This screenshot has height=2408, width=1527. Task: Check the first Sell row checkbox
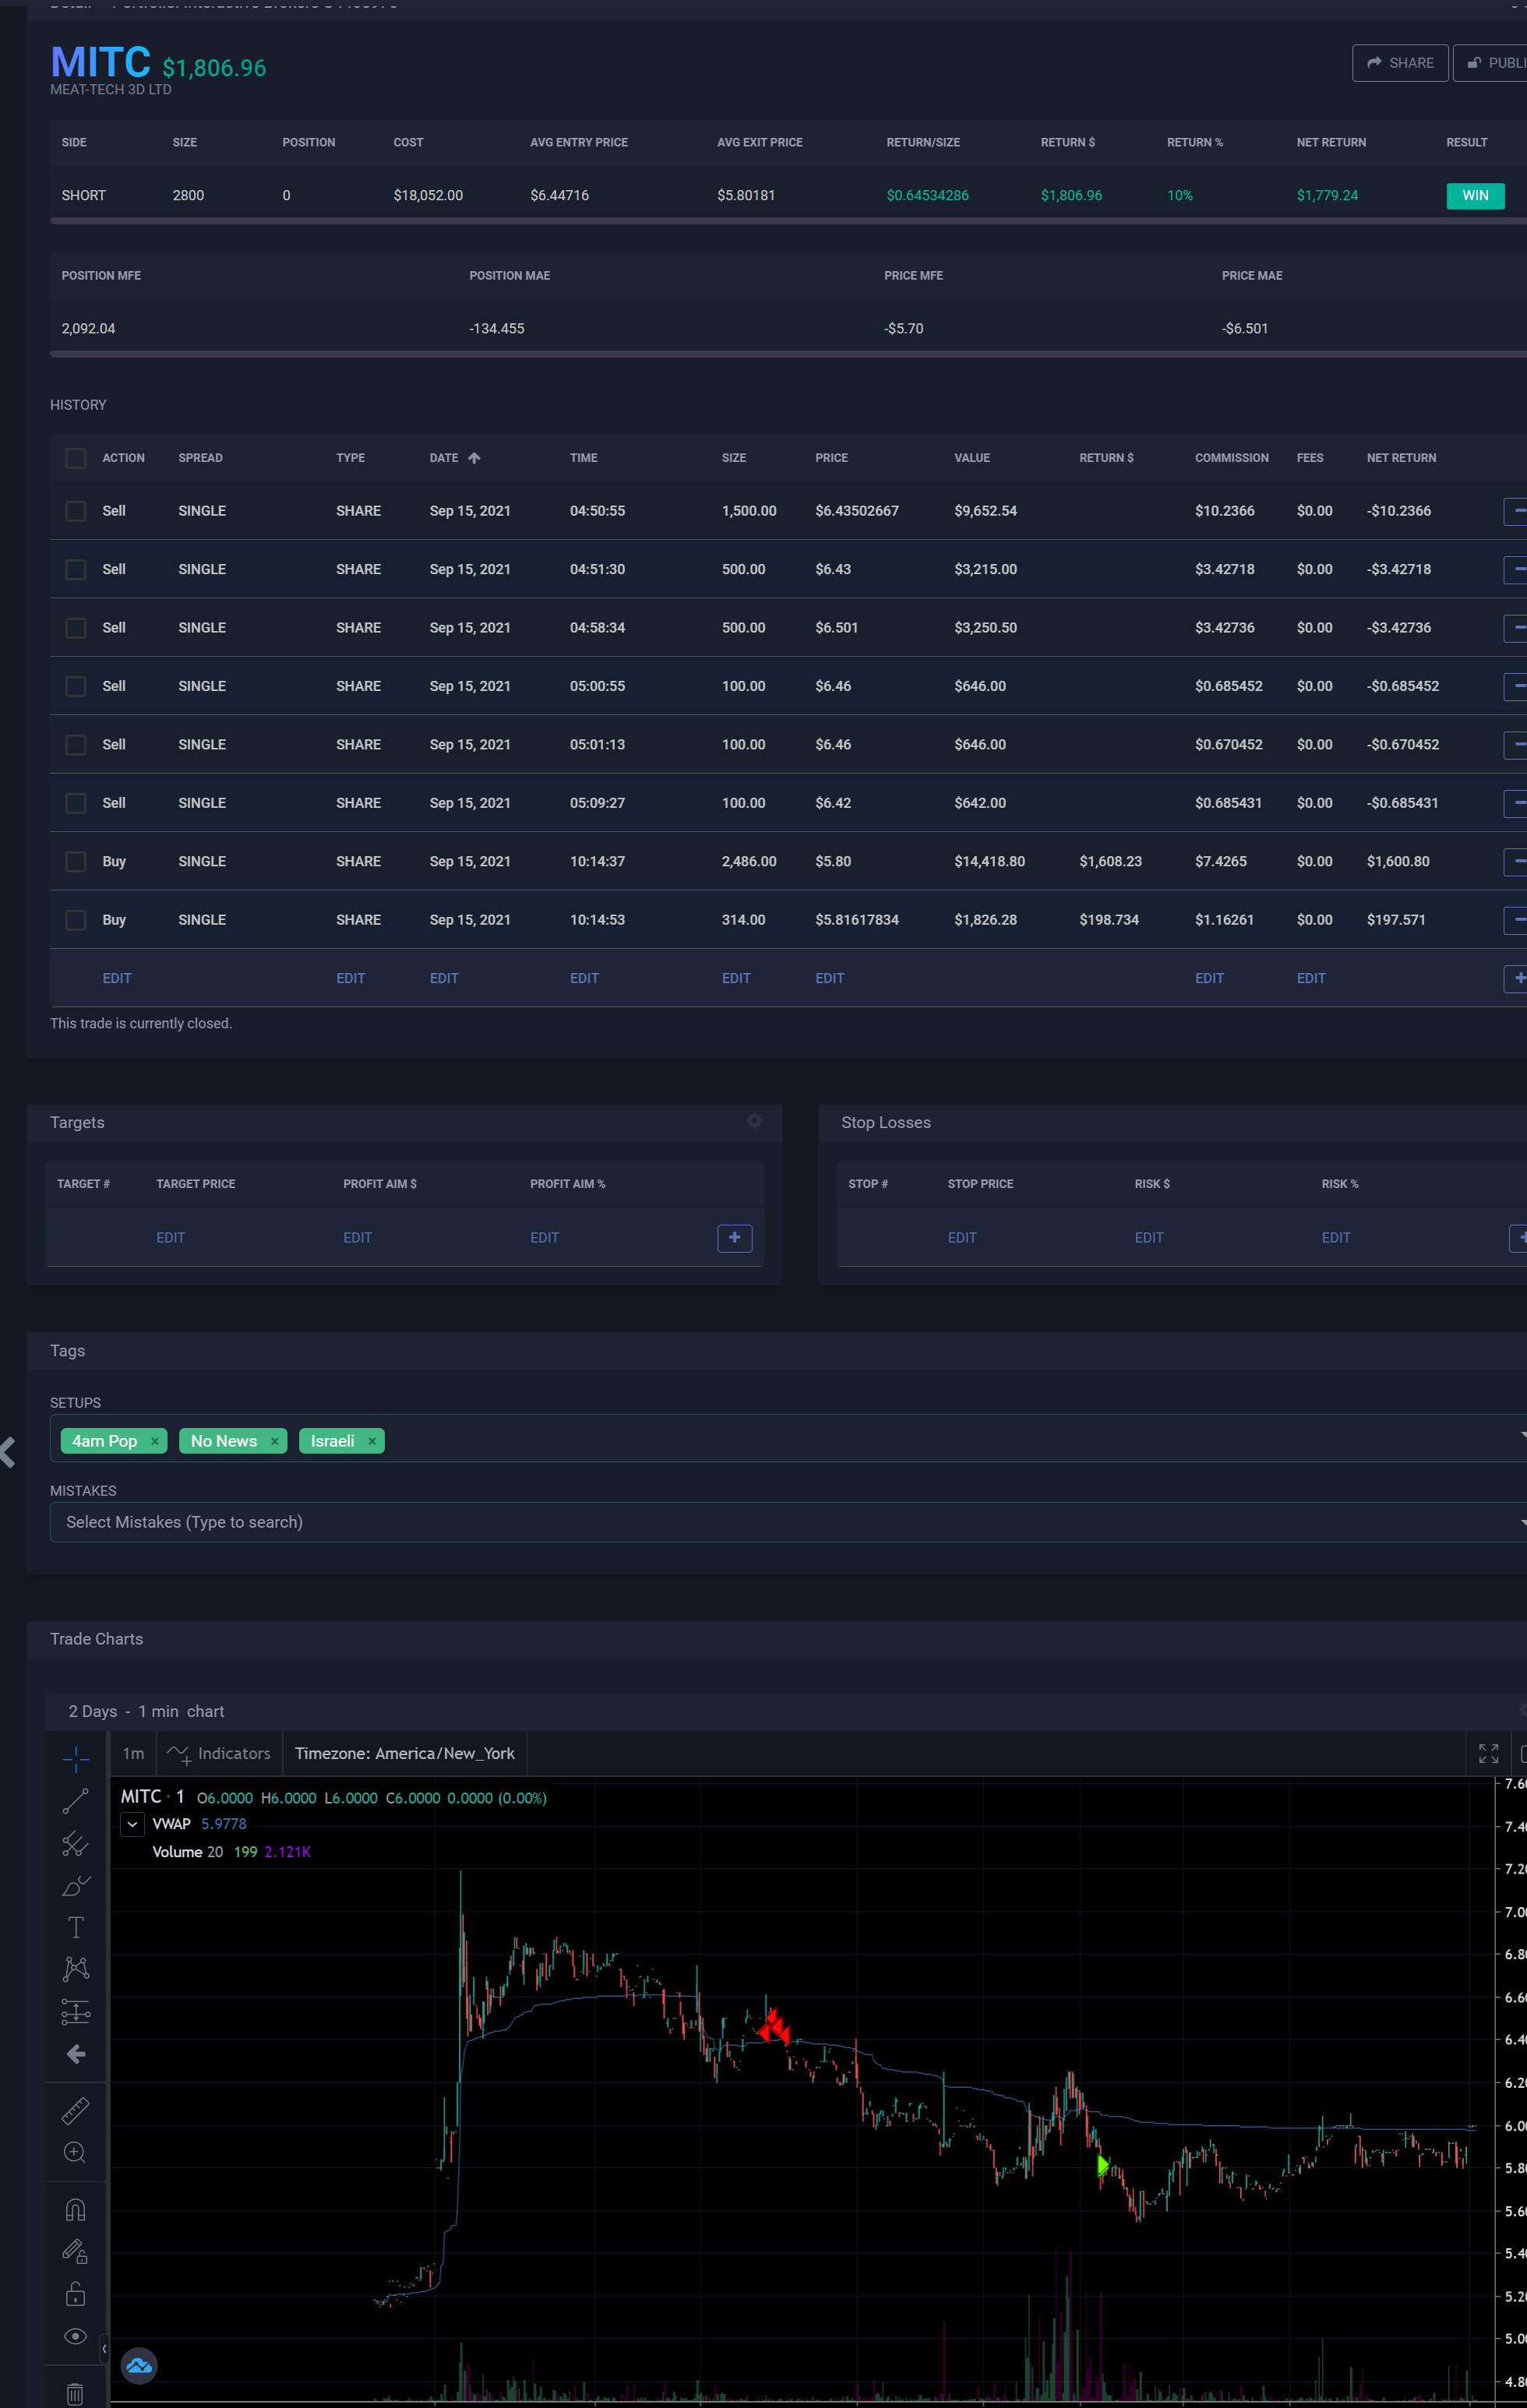[x=76, y=511]
